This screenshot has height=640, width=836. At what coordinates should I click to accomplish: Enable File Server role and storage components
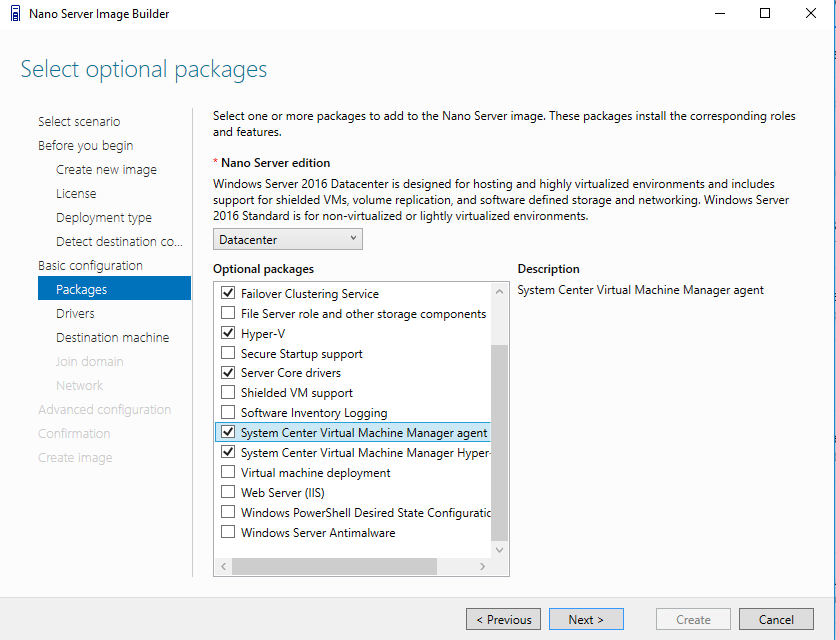tap(228, 313)
